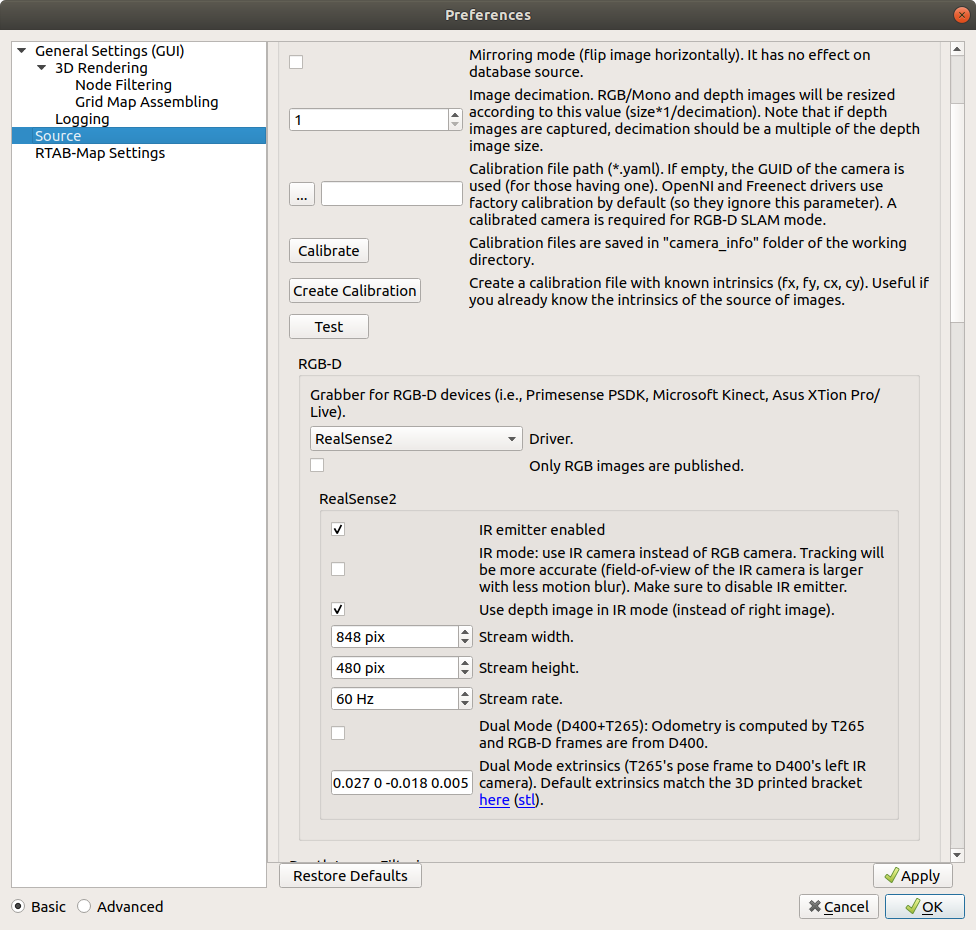Click the Stream rate spinner arrows
Viewport: 976px width, 930px height.
point(465,699)
